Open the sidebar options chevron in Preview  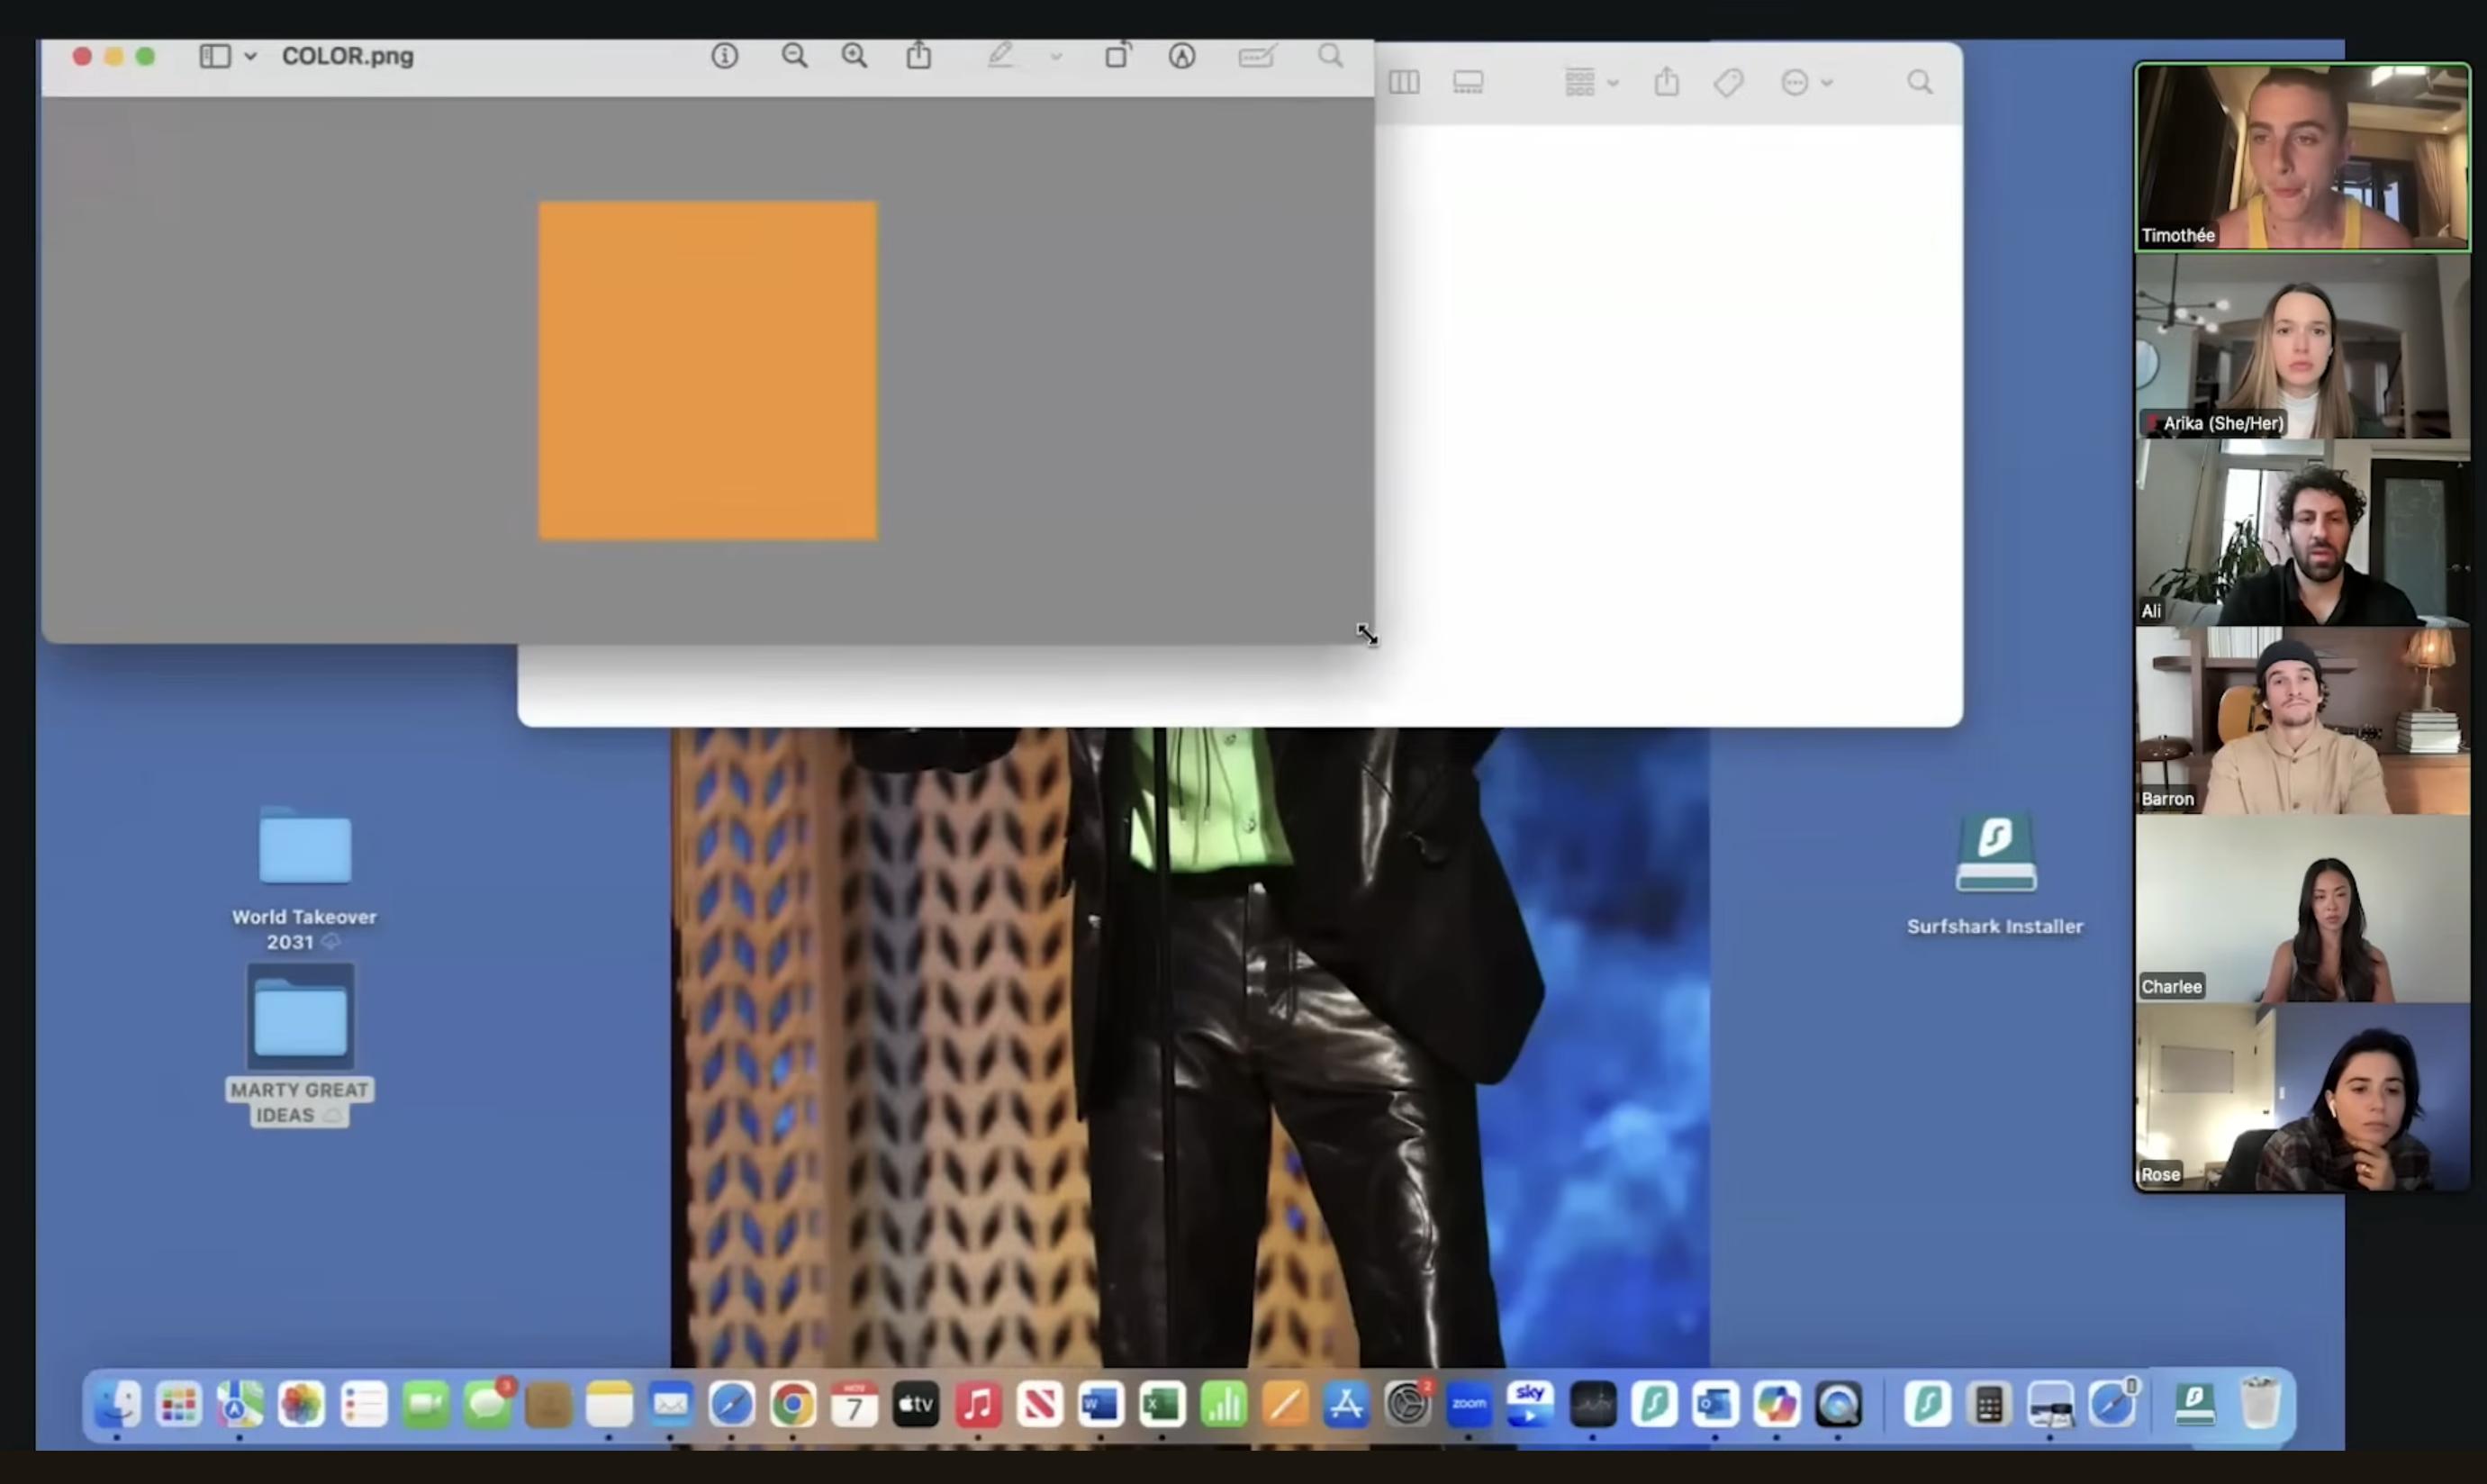point(250,56)
